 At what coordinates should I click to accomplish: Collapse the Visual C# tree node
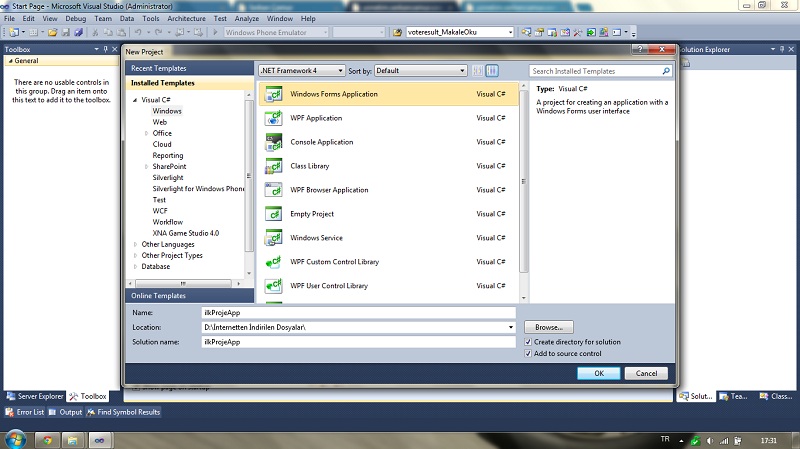(135, 100)
